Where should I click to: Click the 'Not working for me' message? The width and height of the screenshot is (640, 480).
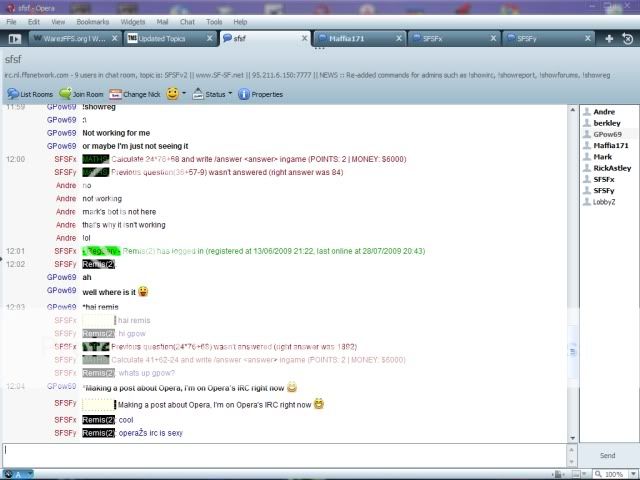116,133
